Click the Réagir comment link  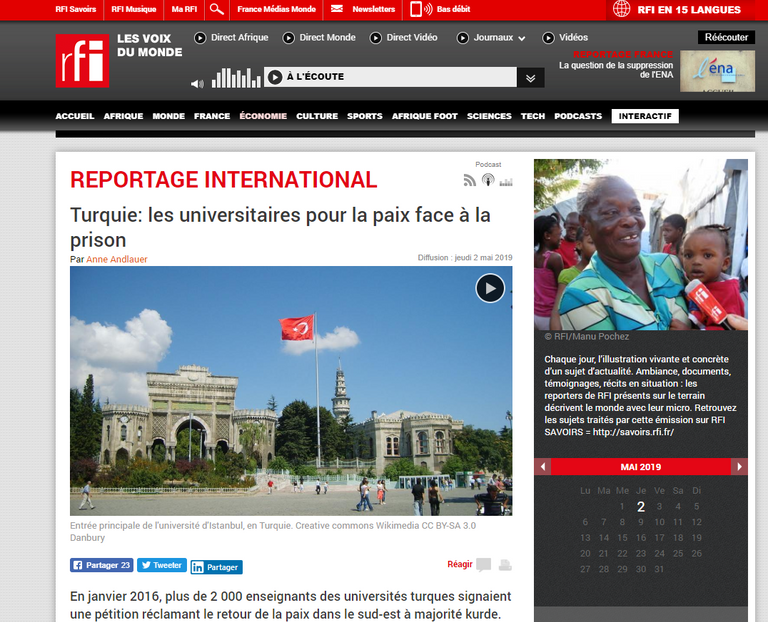pos(459,565)
